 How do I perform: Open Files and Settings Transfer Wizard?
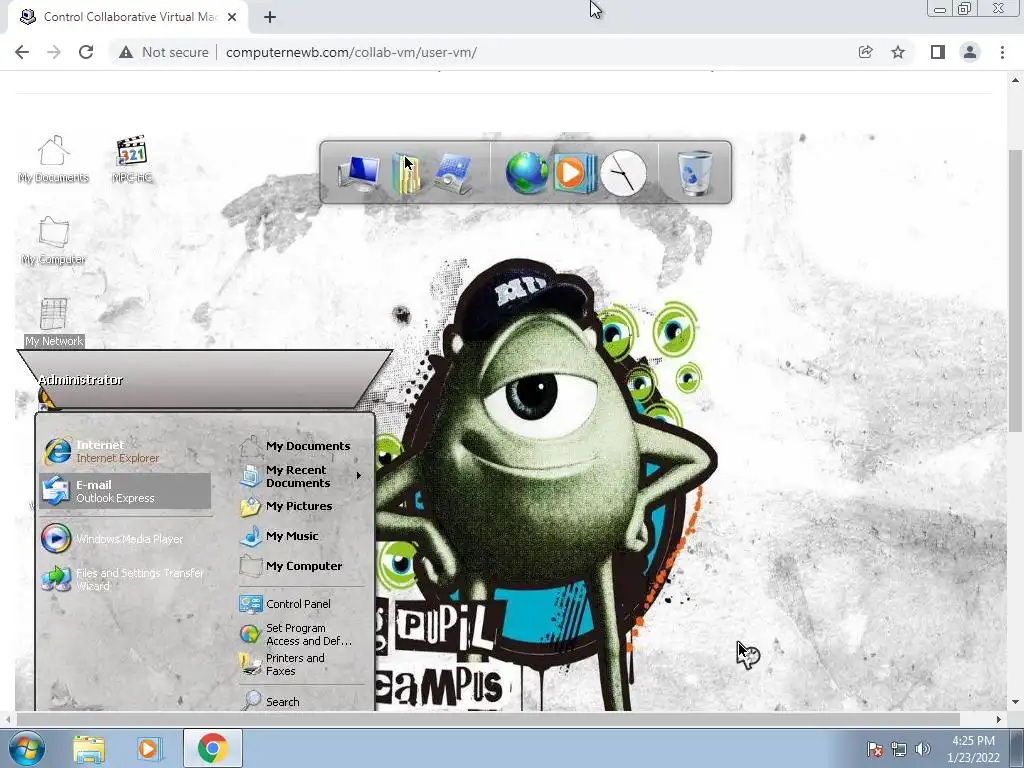click(124, 579)
